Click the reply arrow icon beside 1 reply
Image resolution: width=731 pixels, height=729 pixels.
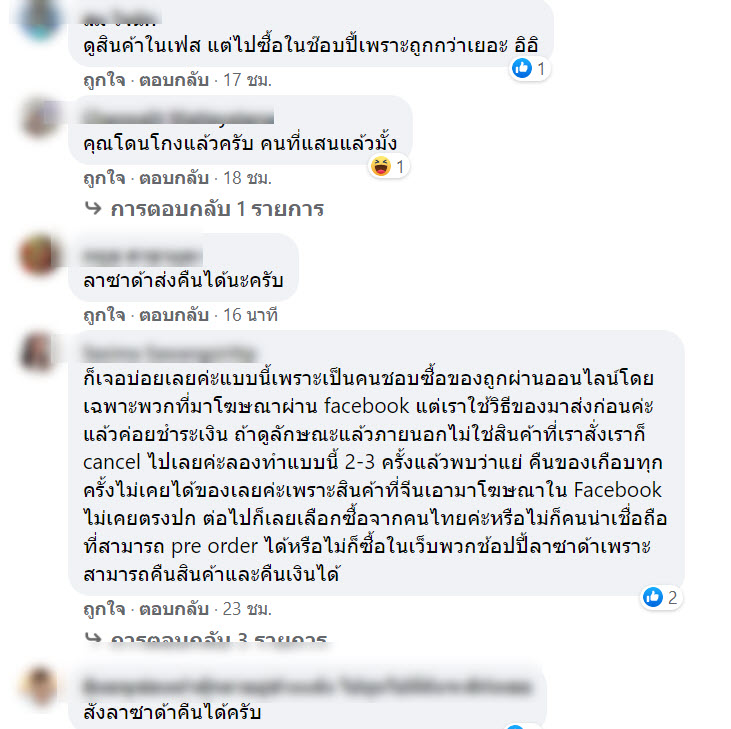[93, 208]
